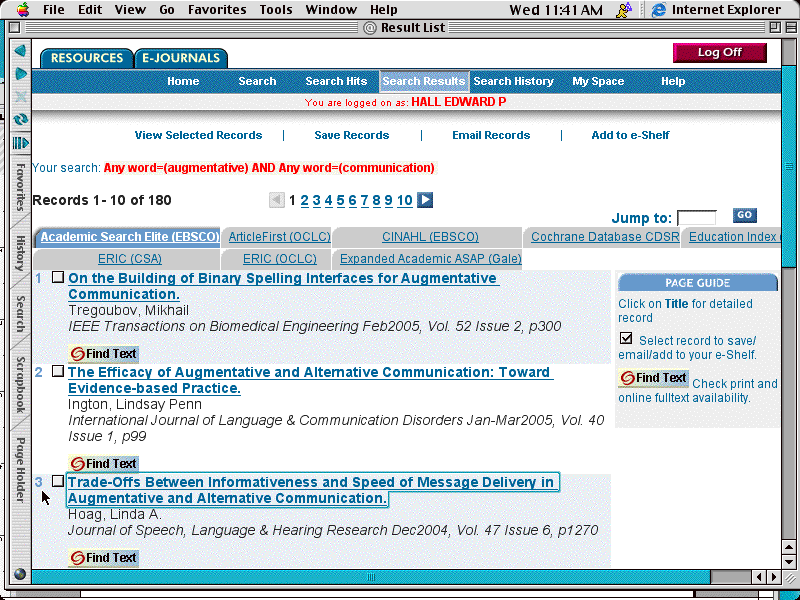Click the Log Off button
The height and width of the screenshot is (600, 800).
point(719,53)
